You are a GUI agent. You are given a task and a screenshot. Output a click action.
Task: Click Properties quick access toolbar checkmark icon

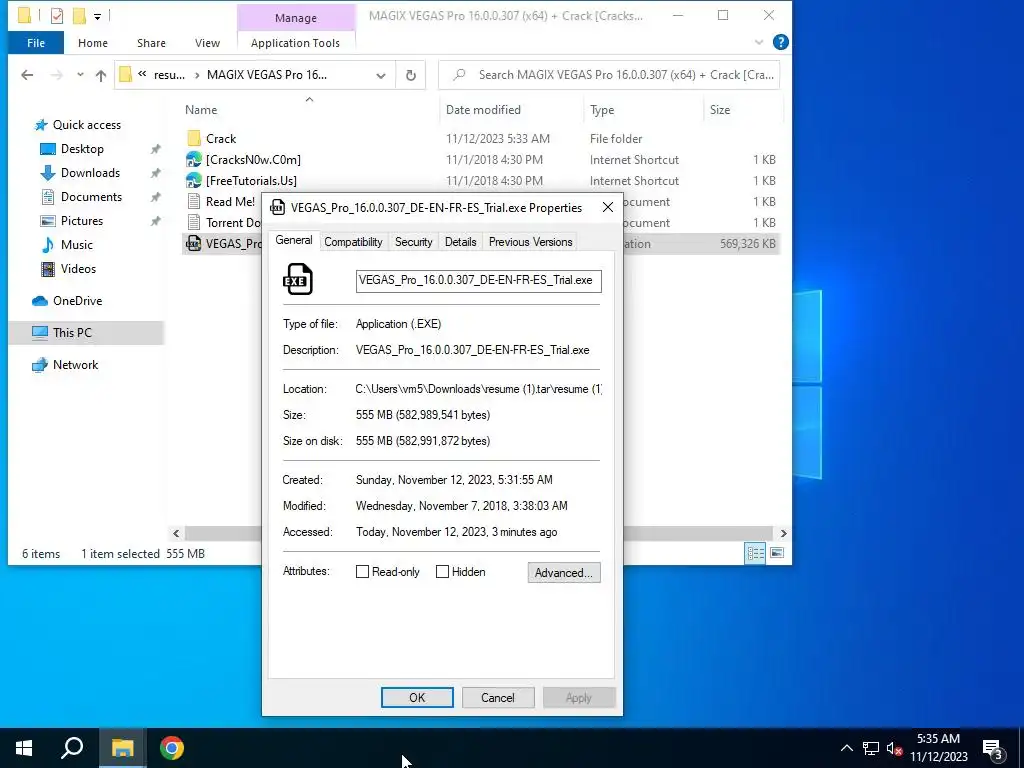click(x=57, y=16)
